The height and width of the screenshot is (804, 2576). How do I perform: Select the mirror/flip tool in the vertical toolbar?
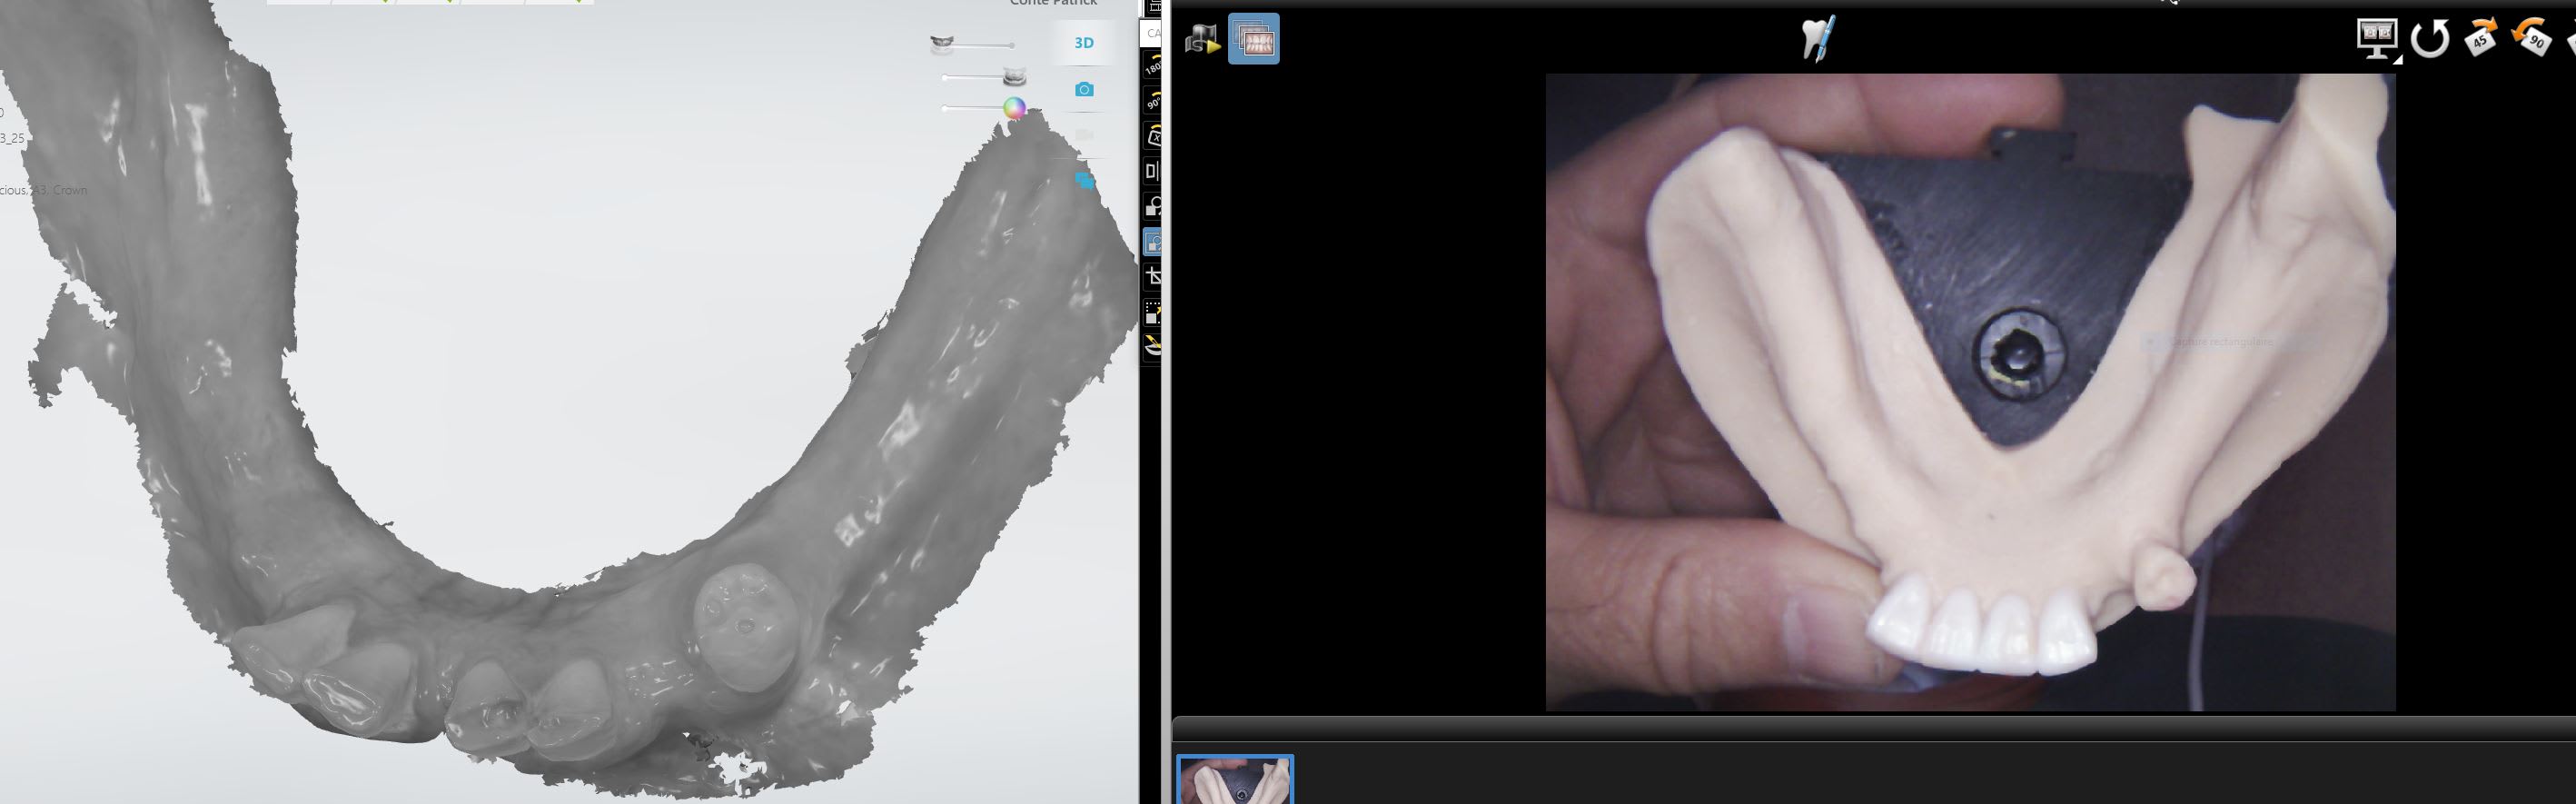[1153, 171]
